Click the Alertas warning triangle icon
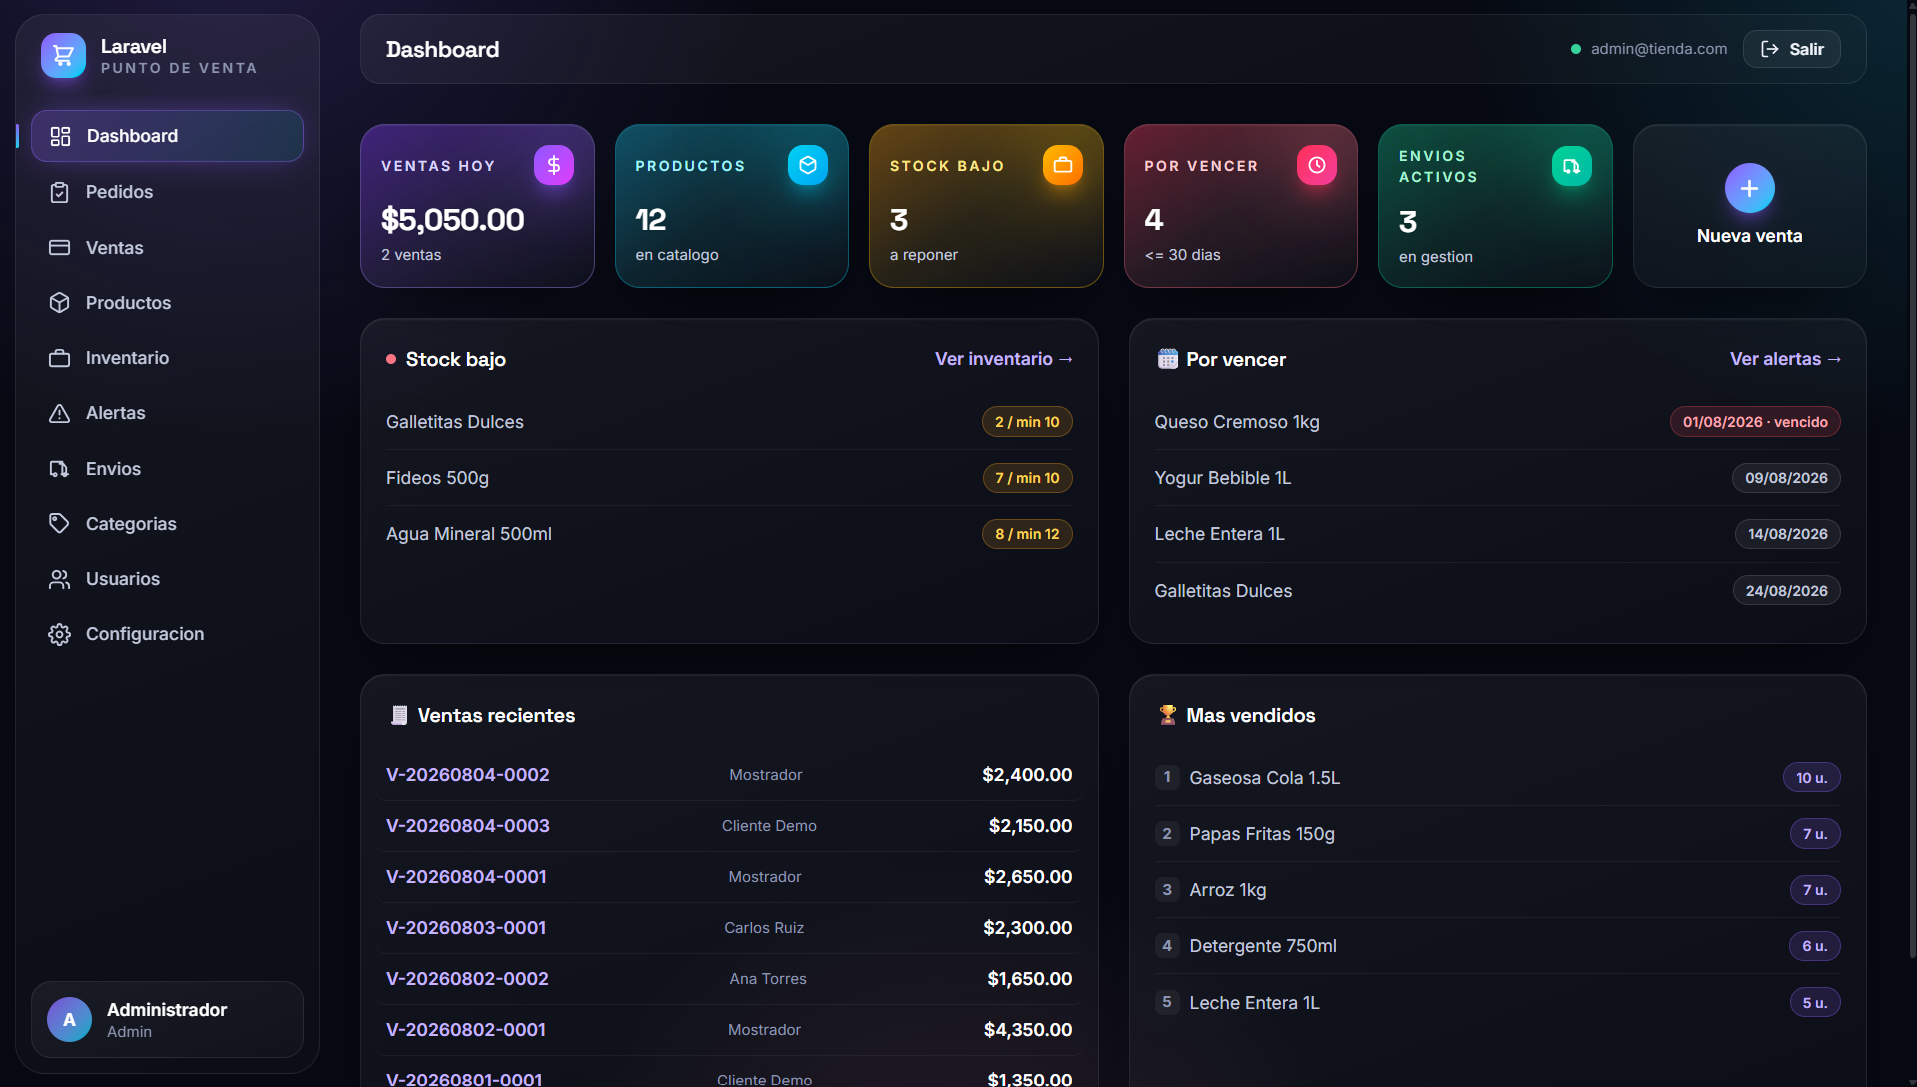 pyautogui.click(x=60, y=413)
